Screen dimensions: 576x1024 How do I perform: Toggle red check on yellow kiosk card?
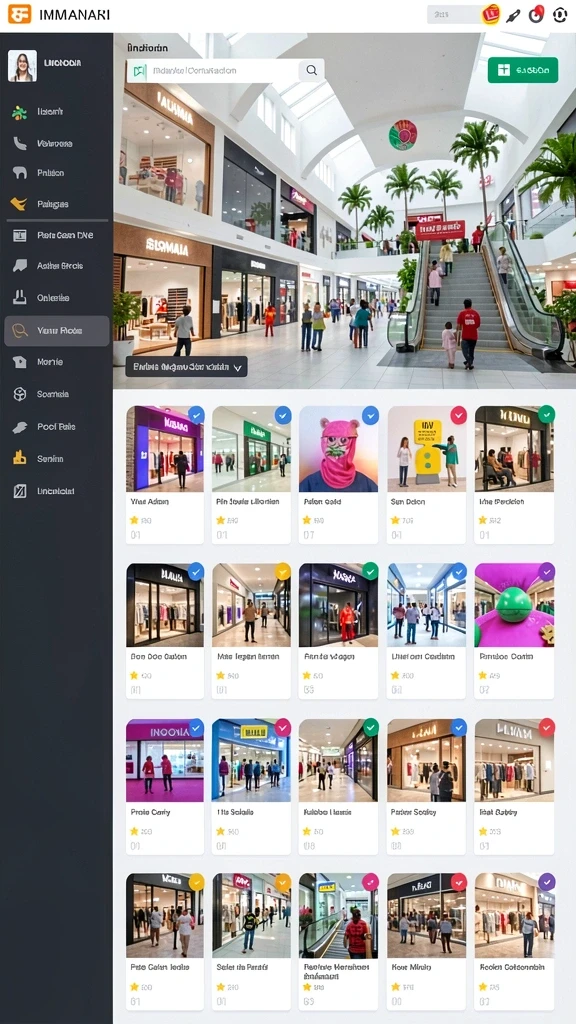point(458,415)
